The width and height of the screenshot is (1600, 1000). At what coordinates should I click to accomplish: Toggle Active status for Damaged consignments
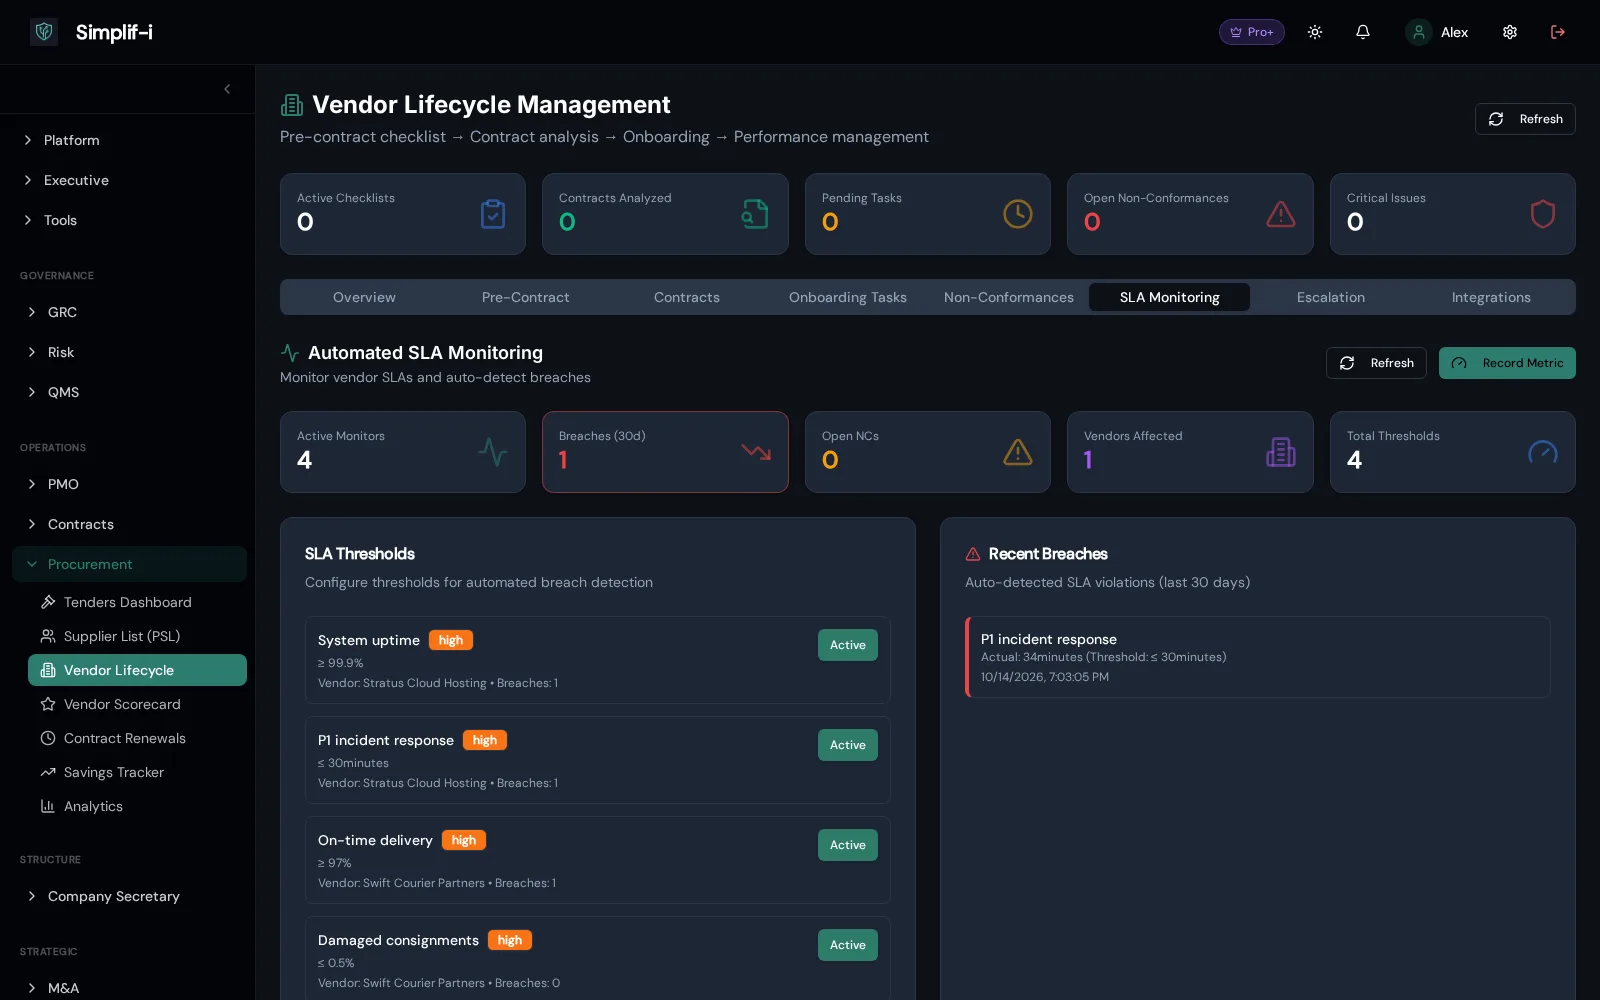click(848, 945)
